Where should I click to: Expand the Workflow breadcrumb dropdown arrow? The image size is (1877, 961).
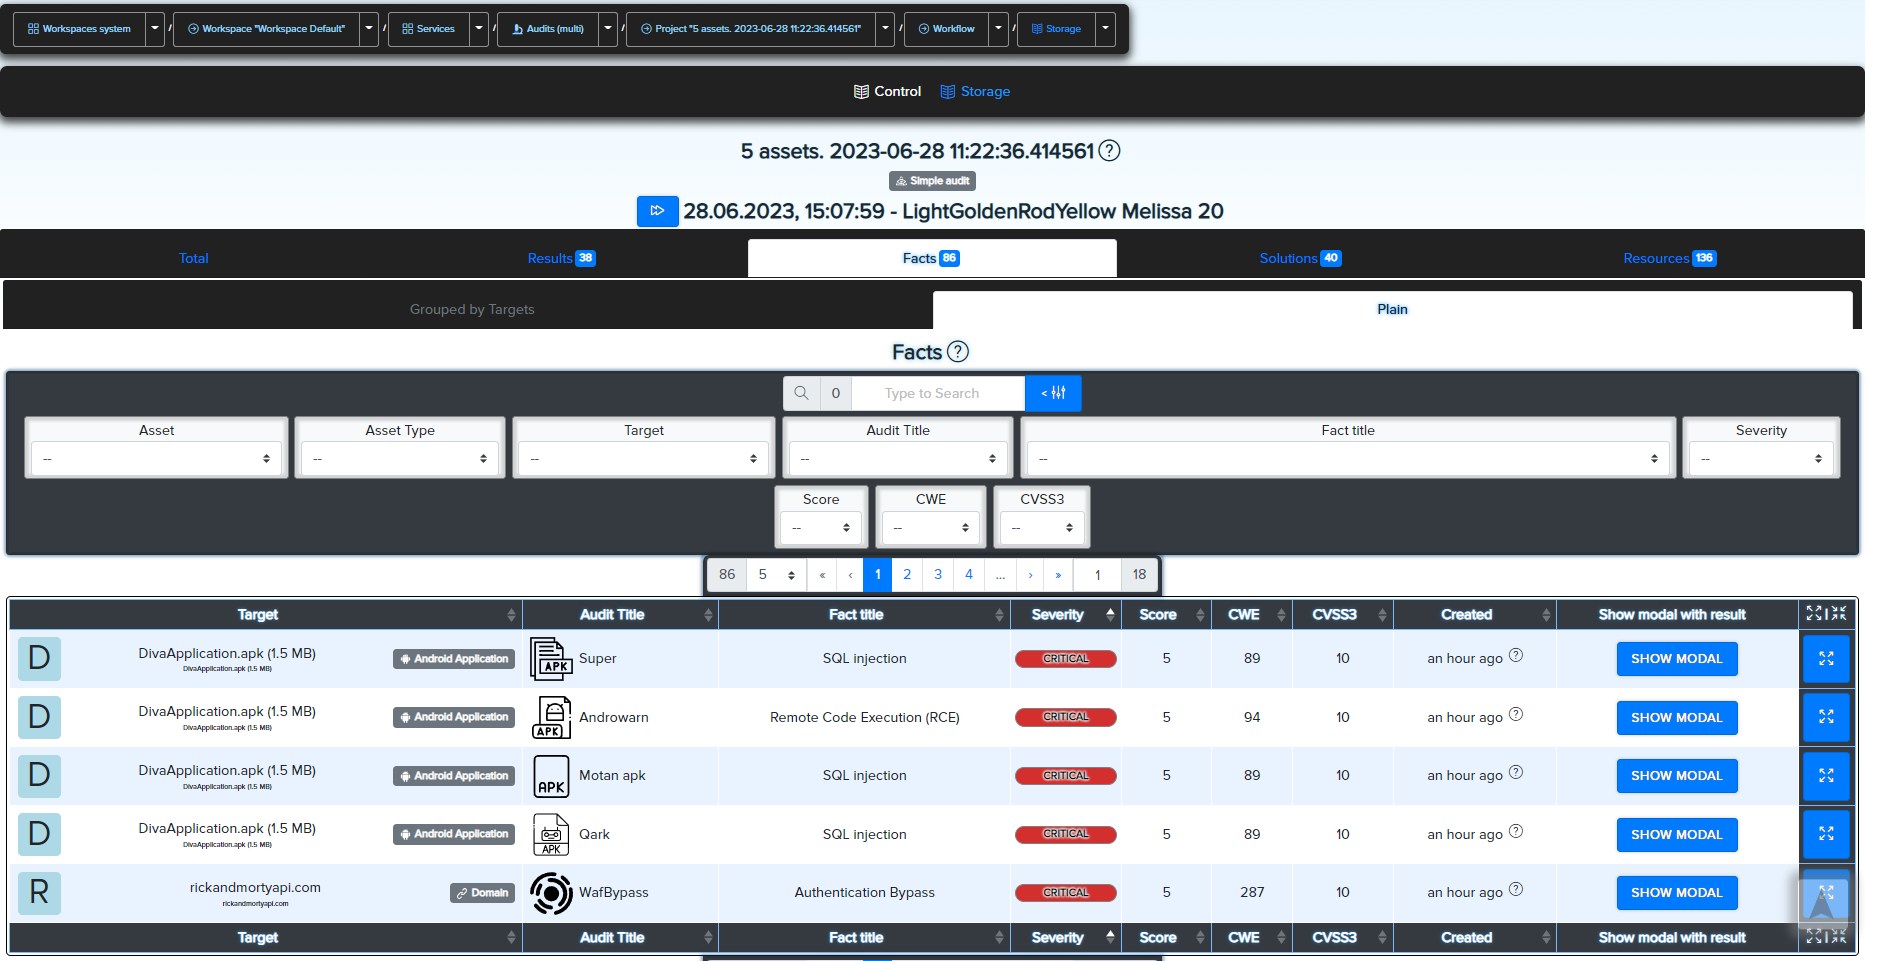(x=998, y=28)
